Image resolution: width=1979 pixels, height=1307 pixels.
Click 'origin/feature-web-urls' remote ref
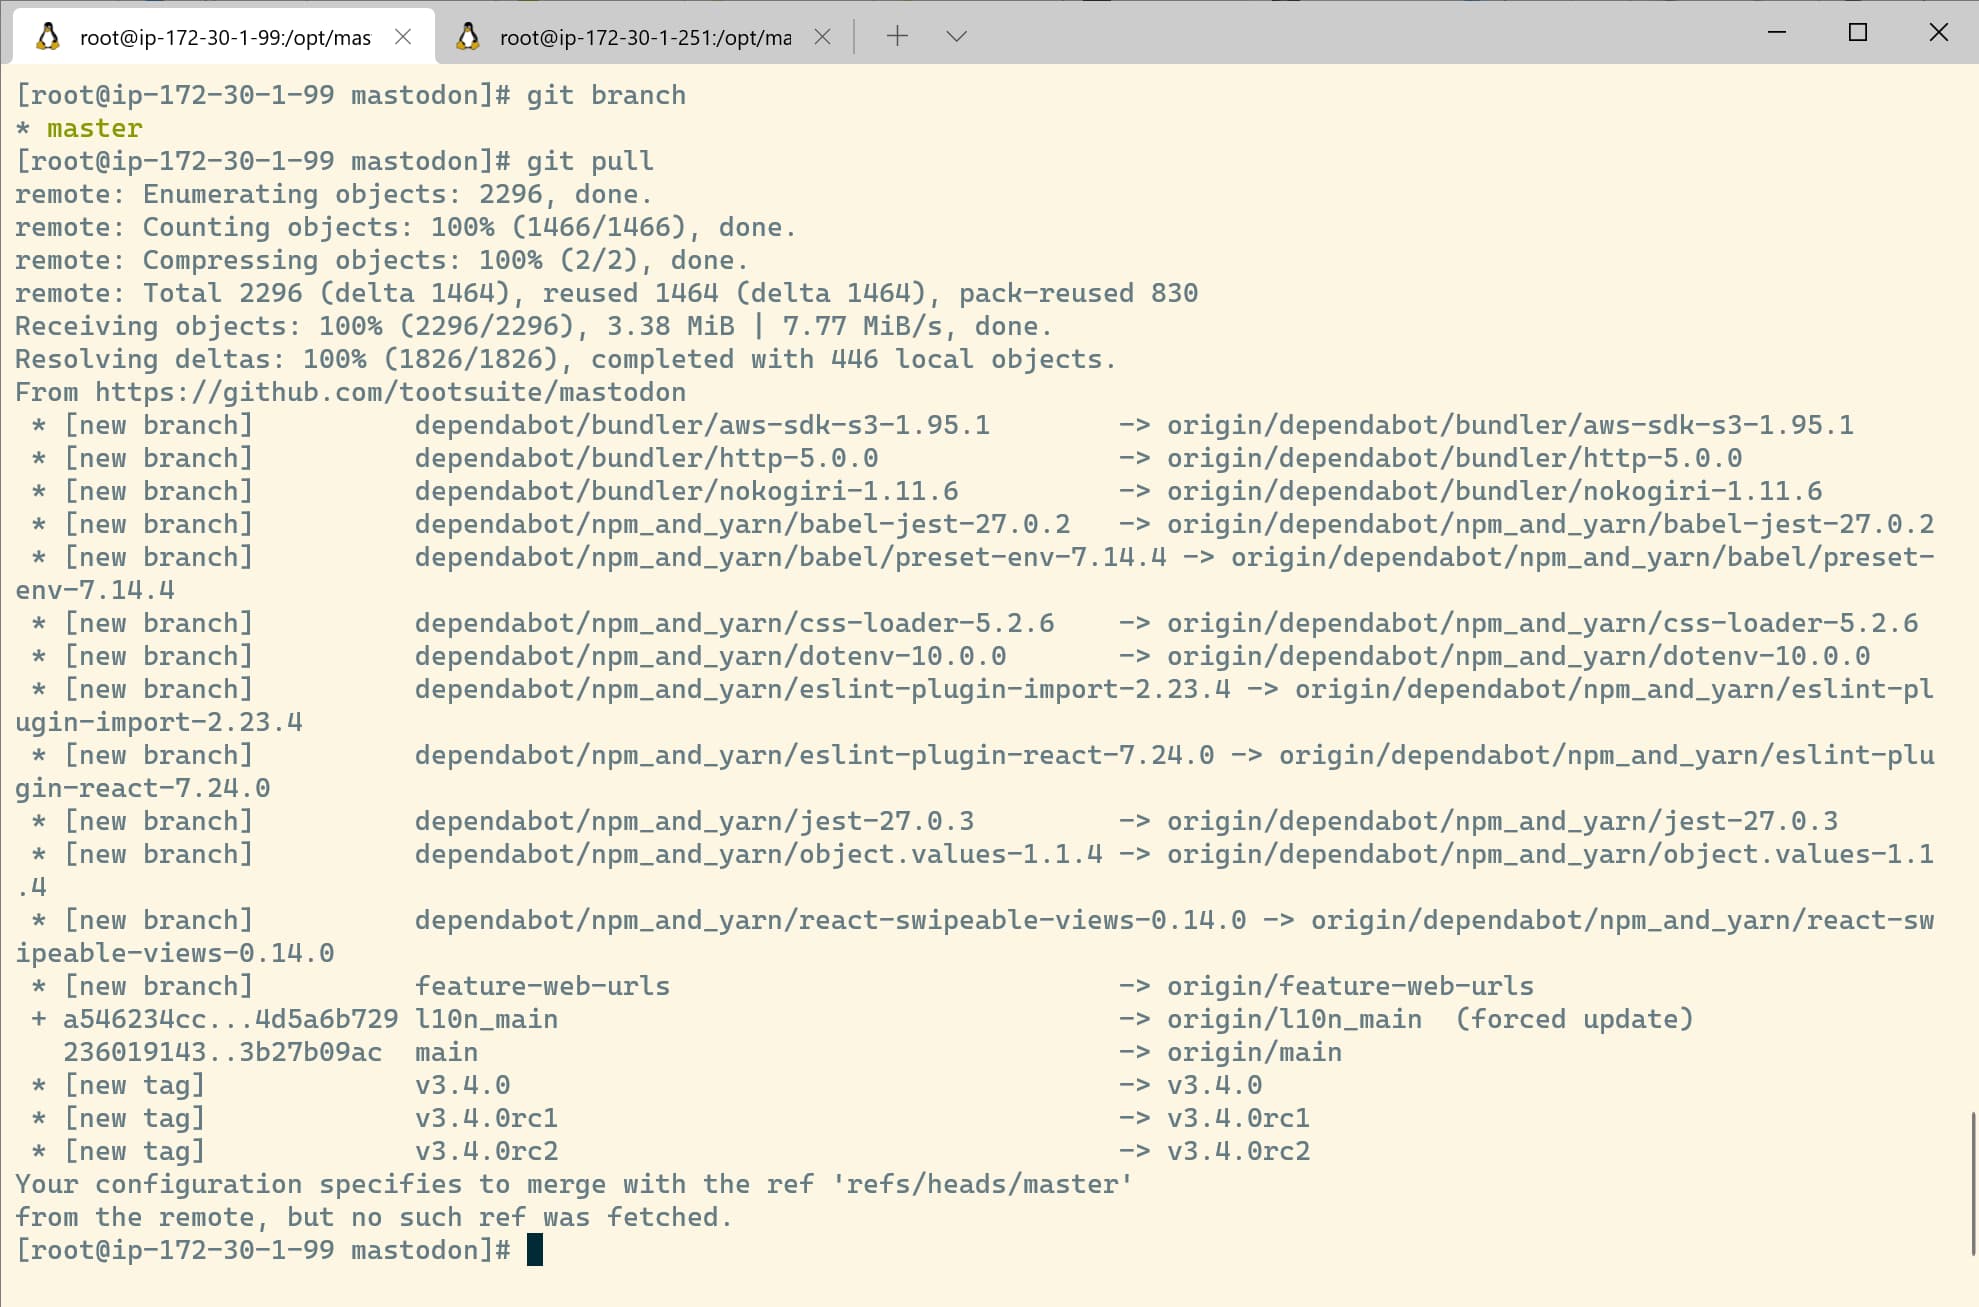click(1350, 986)
